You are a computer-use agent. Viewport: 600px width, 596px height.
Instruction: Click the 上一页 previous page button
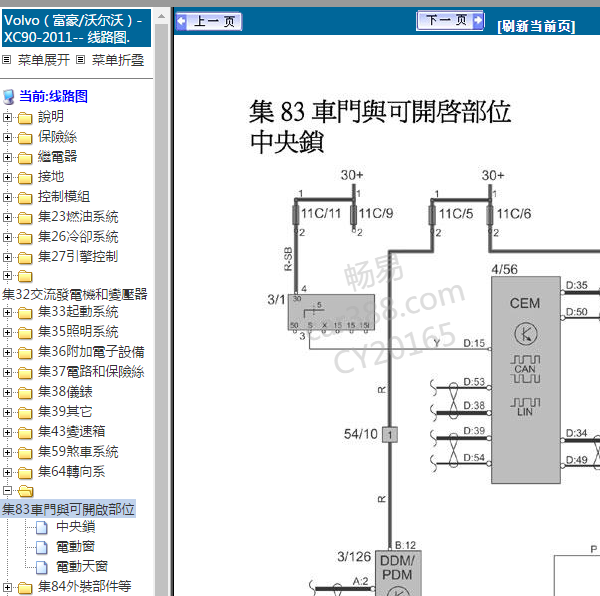[x=208, y=21]
